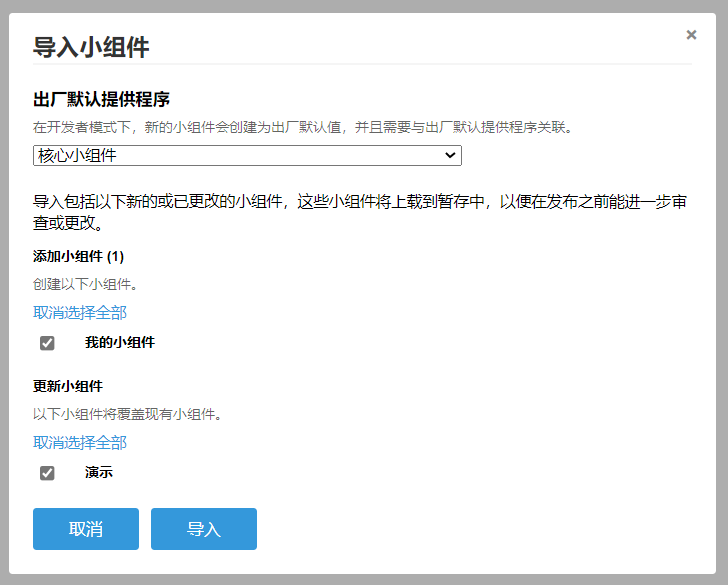Click the 出厂默认提供程序 heading
Viewport: 728px width, 585px height.
[101, 100]
